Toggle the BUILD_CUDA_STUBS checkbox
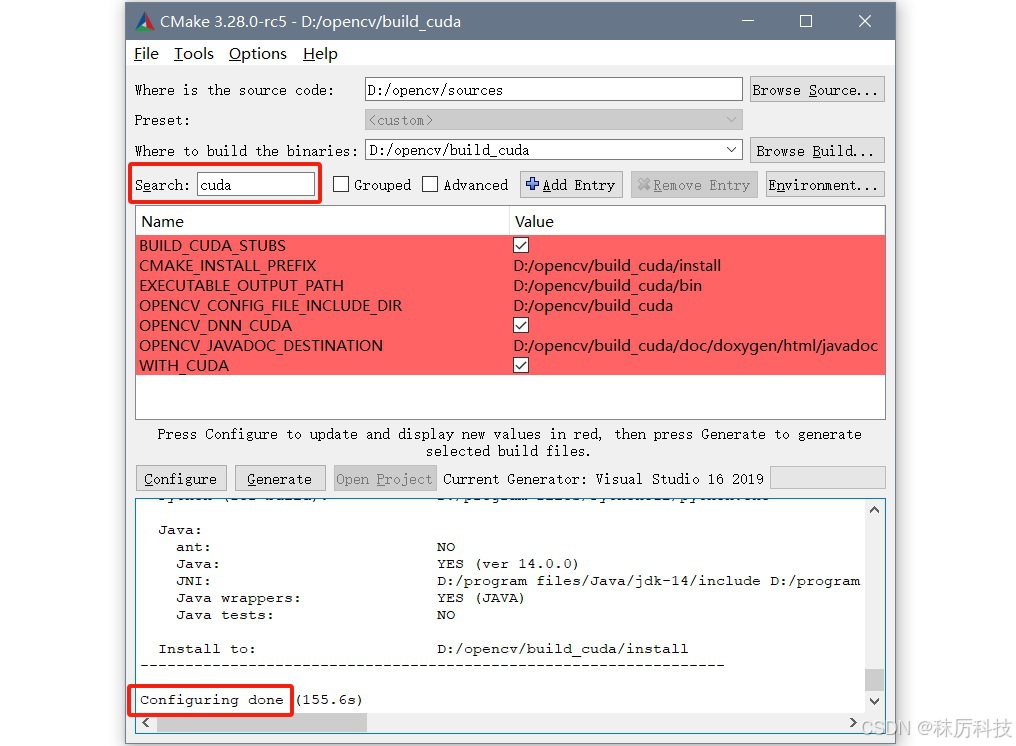This screenshot has width=1016, height=746. click(520, 245)
